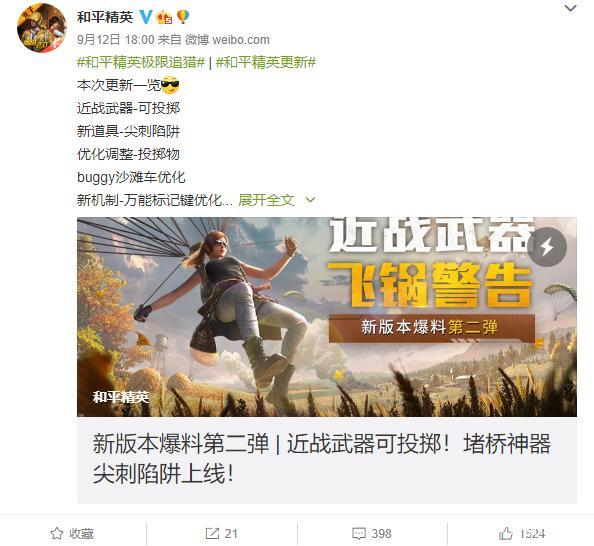
Task: Open the 9月12日 18:00 timestamp link
Action: [116, 39]
